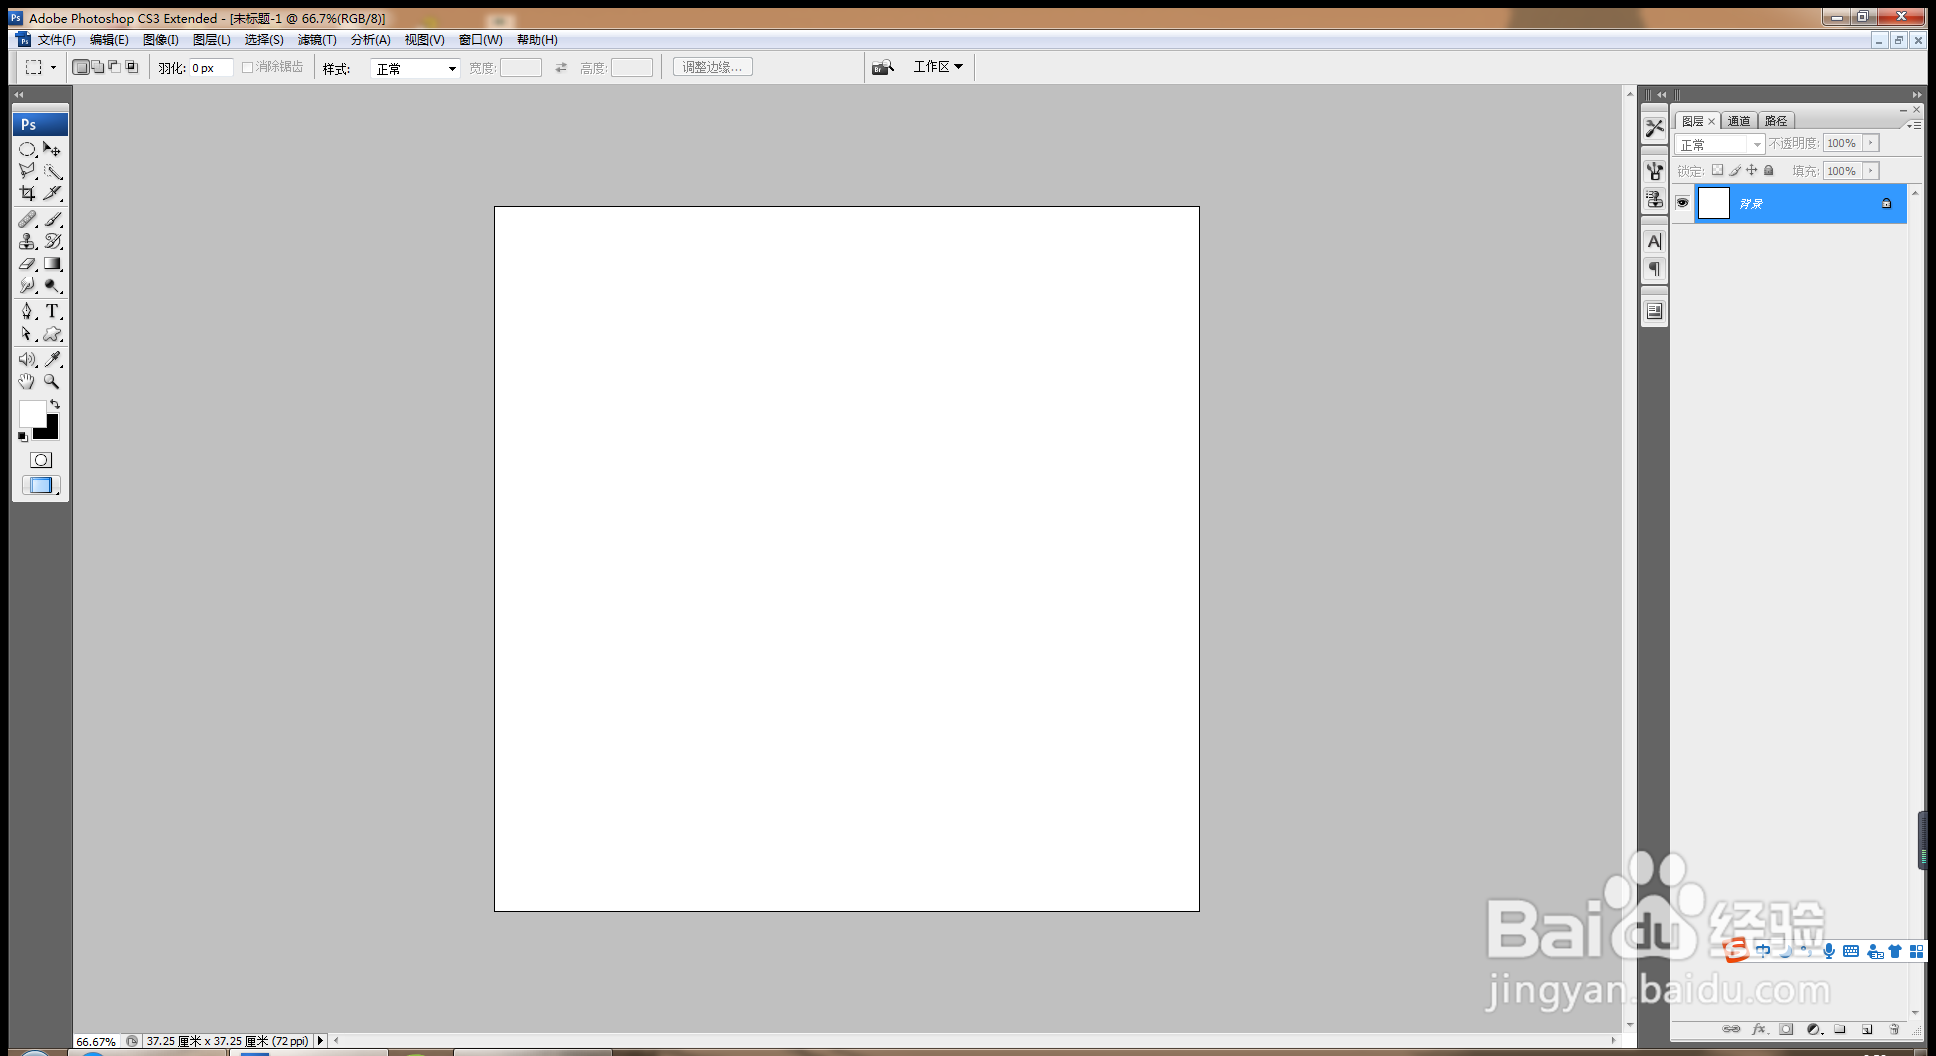Select the Pen tool
The image size is (1936, 1056).
click(x=28, y=312)
